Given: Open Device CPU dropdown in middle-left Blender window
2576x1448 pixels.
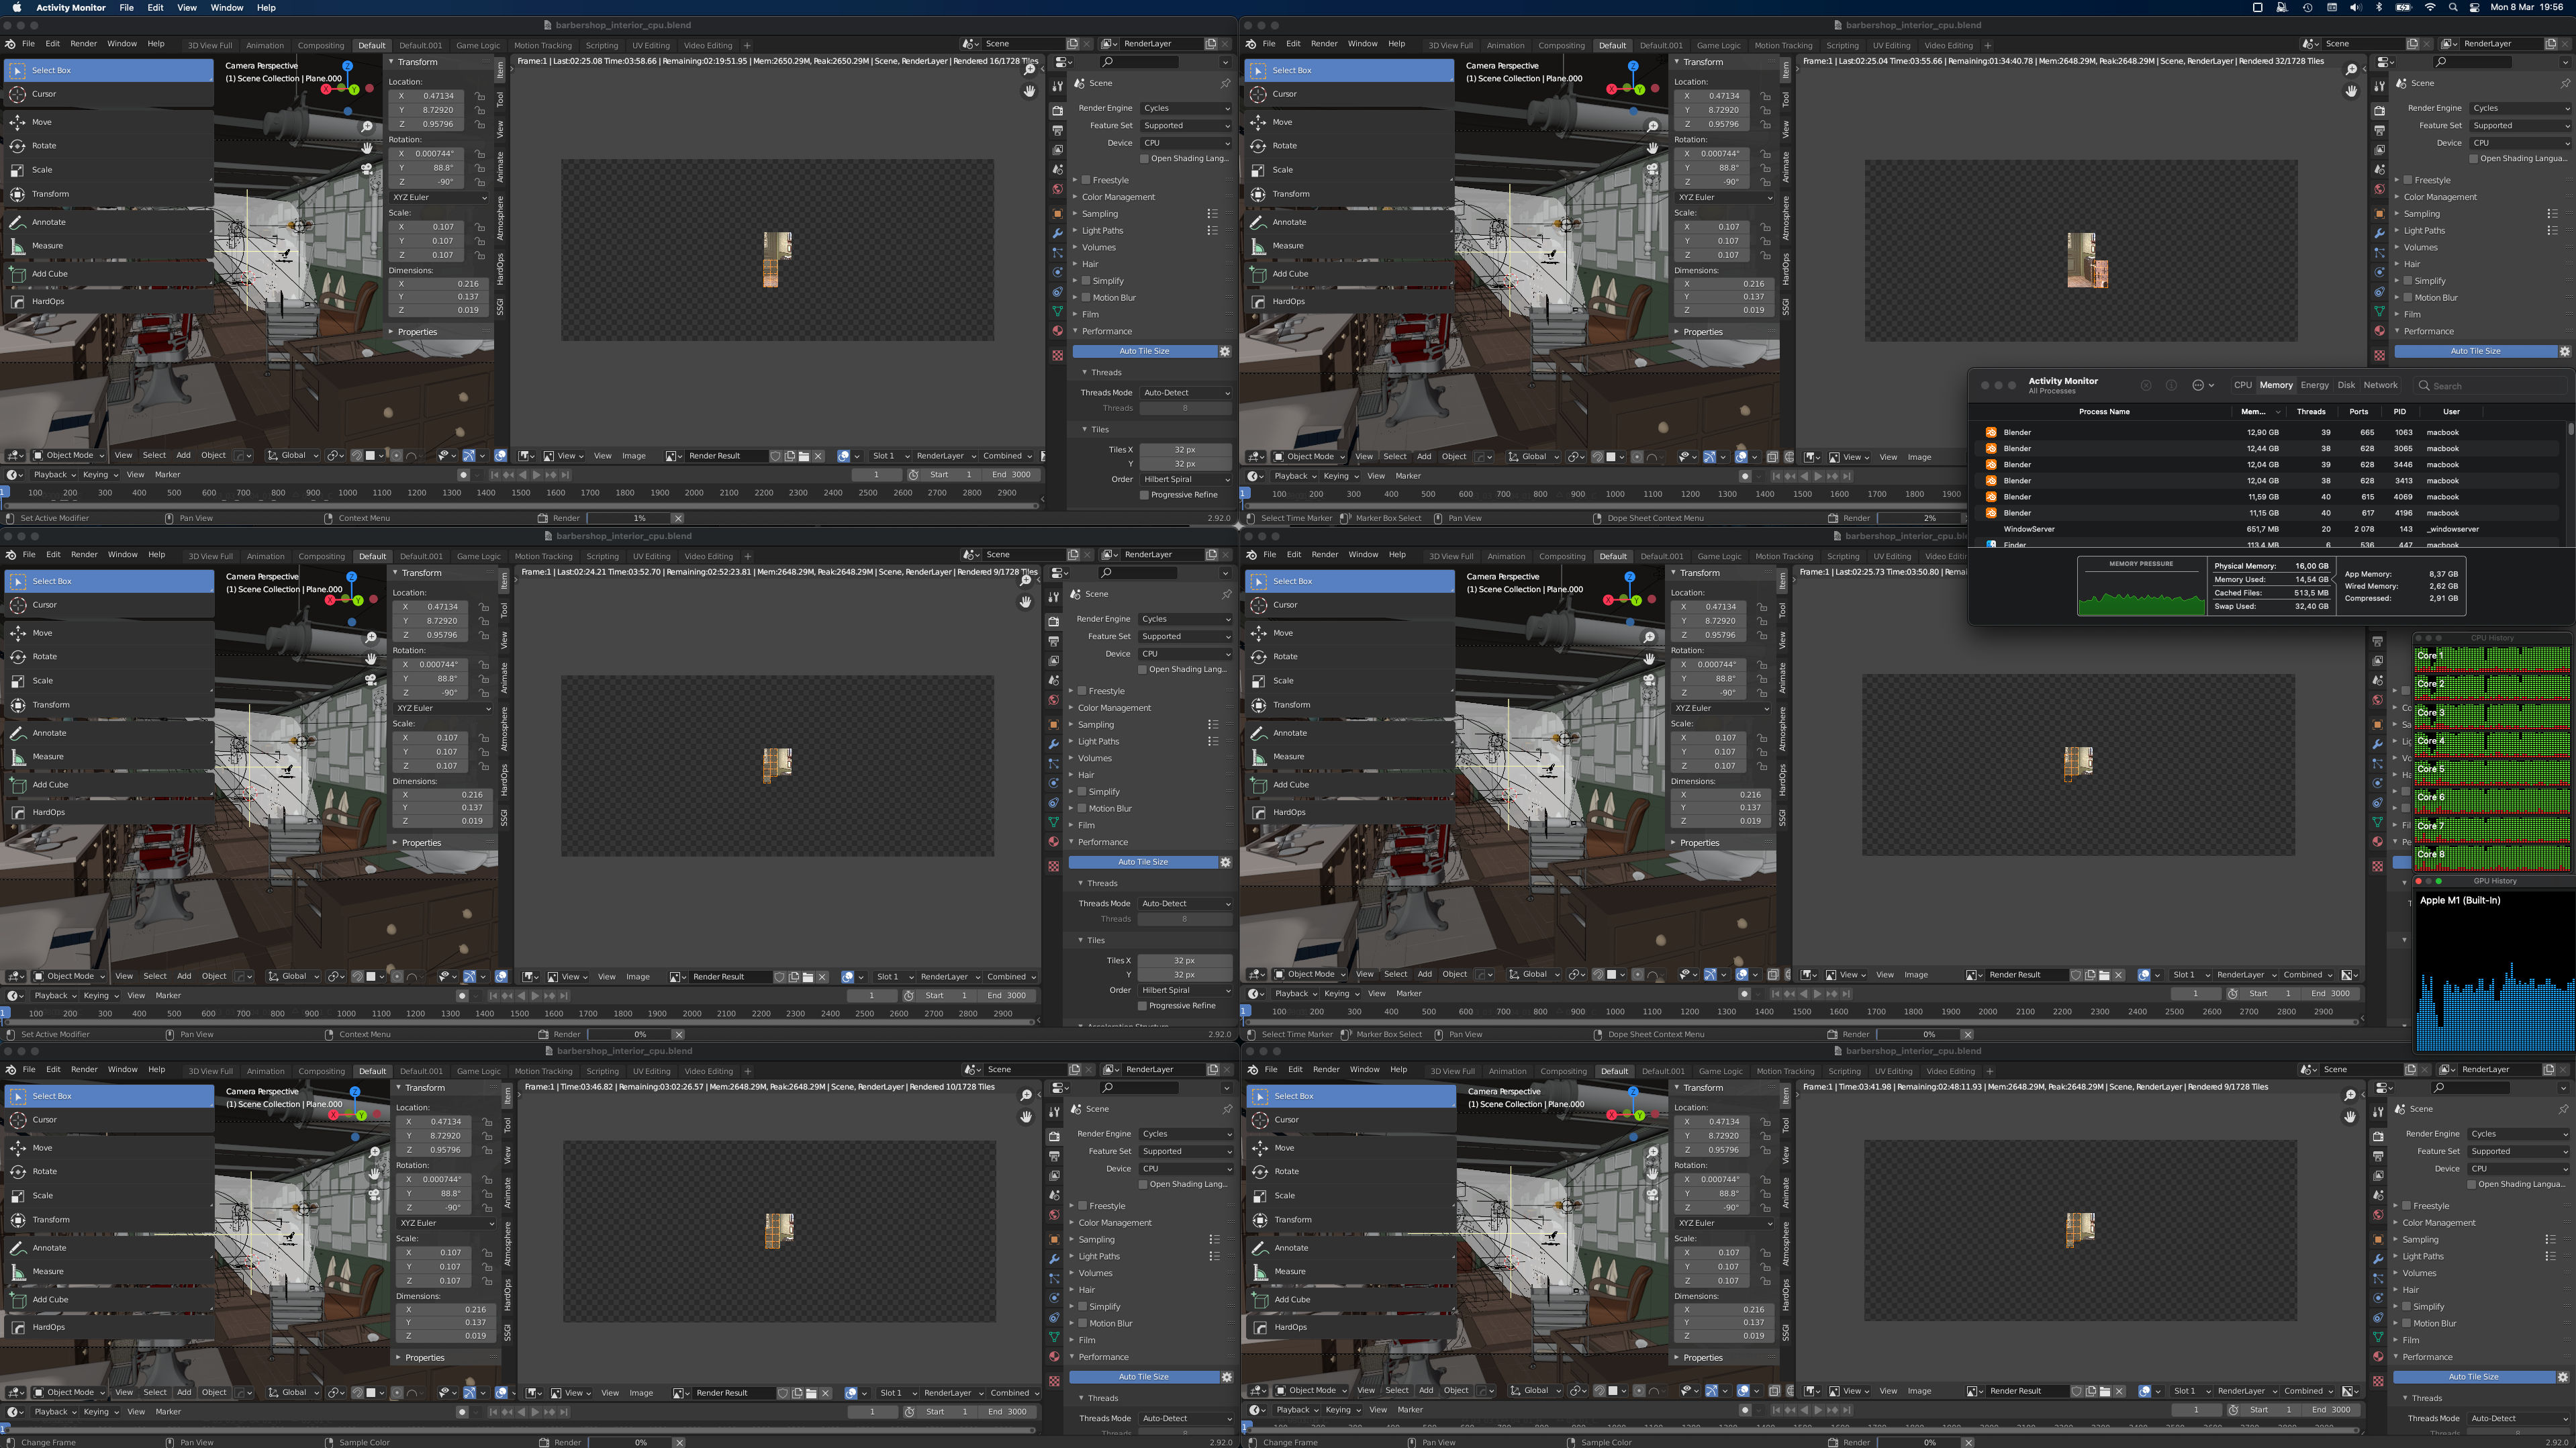Looking at the screenshot, I should click(1184, 654).
